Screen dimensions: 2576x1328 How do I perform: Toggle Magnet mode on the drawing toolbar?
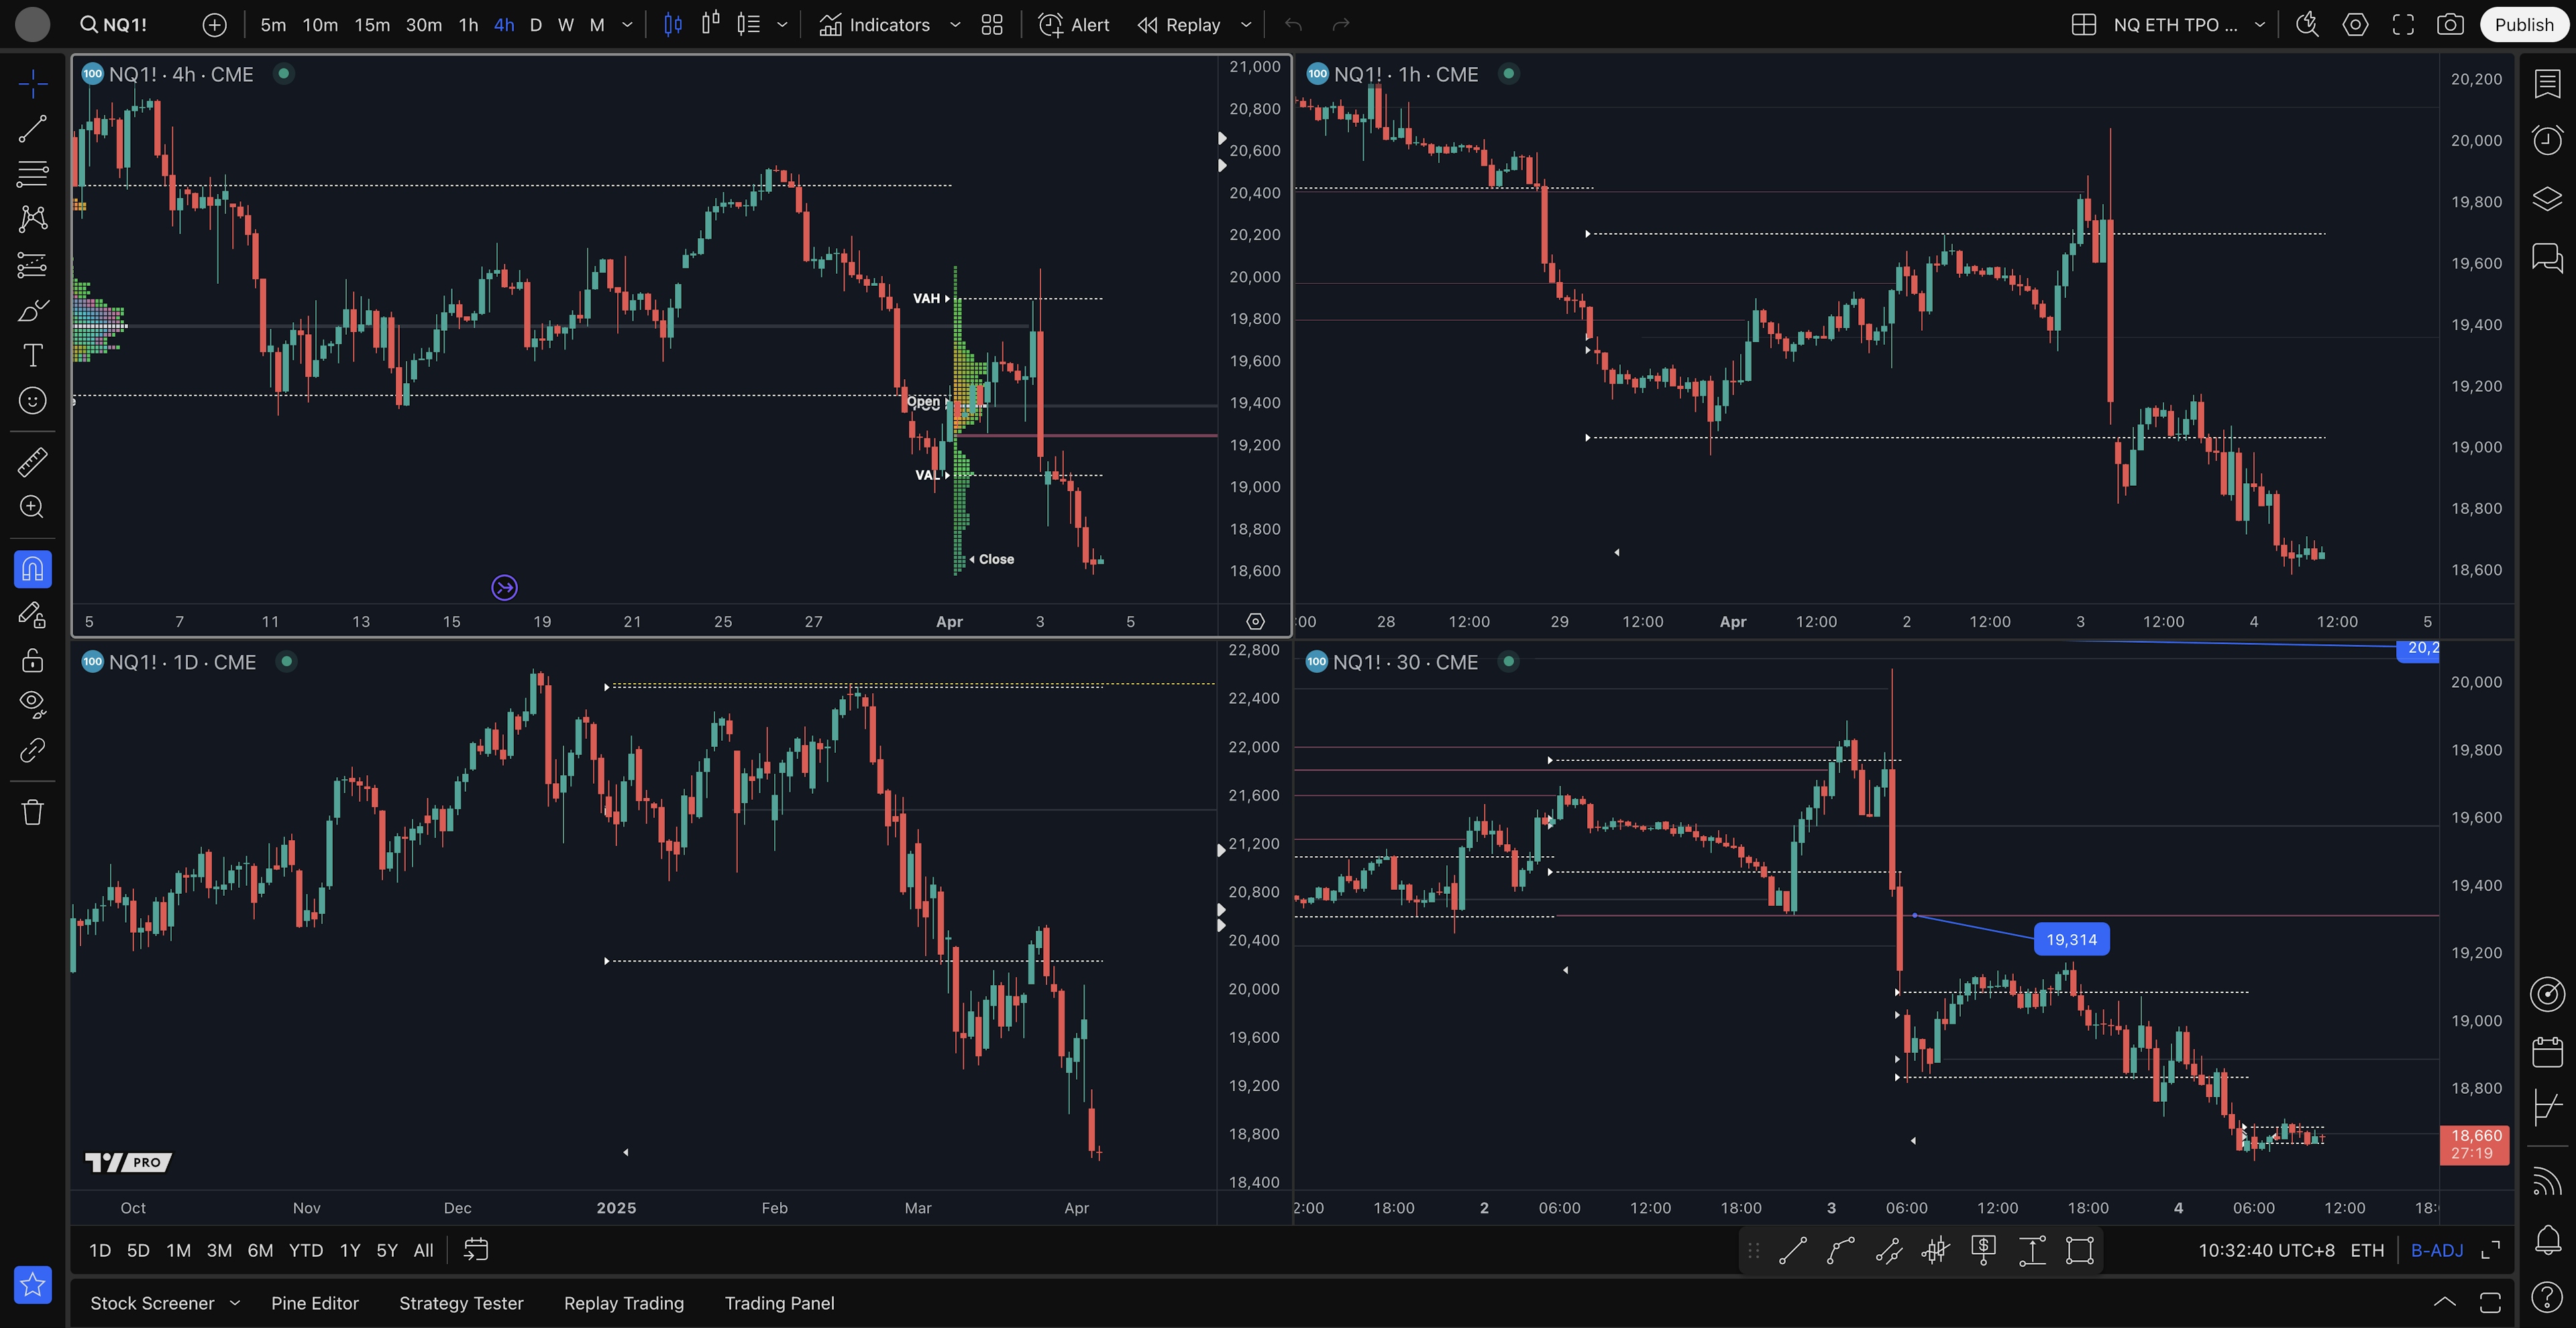(32, 569)
